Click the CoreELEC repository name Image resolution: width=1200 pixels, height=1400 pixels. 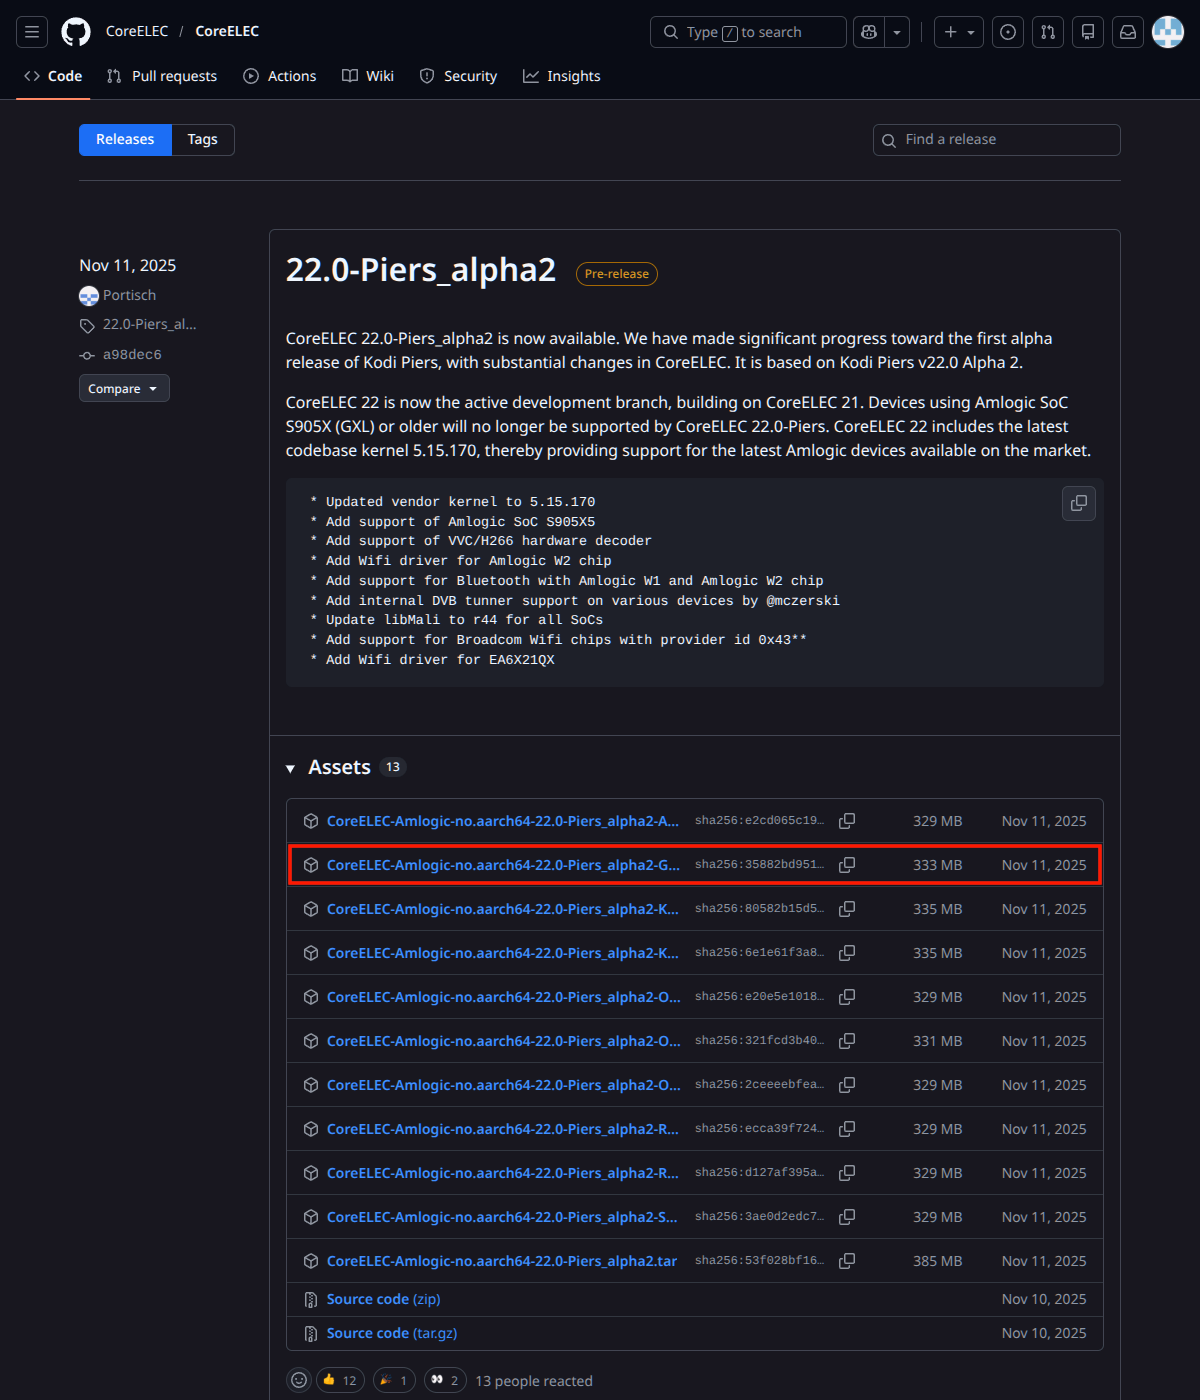[227, 32]
